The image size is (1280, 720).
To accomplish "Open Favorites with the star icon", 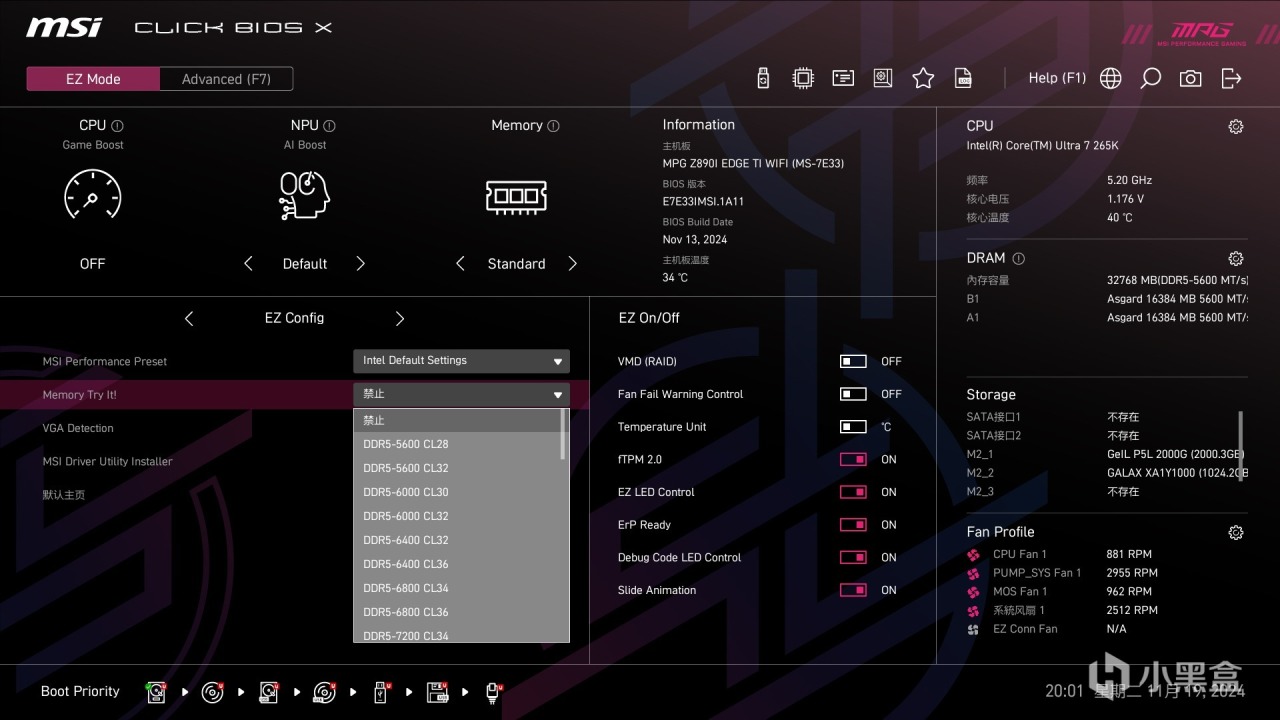I will tap(923, 78).
